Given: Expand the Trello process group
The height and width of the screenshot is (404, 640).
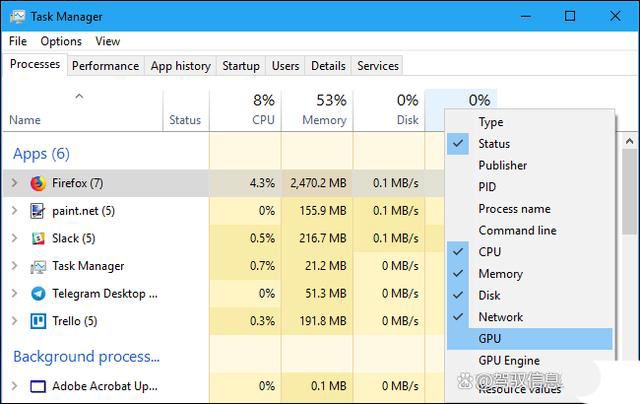Looking at the screenshot, I should tap(14, 321).
